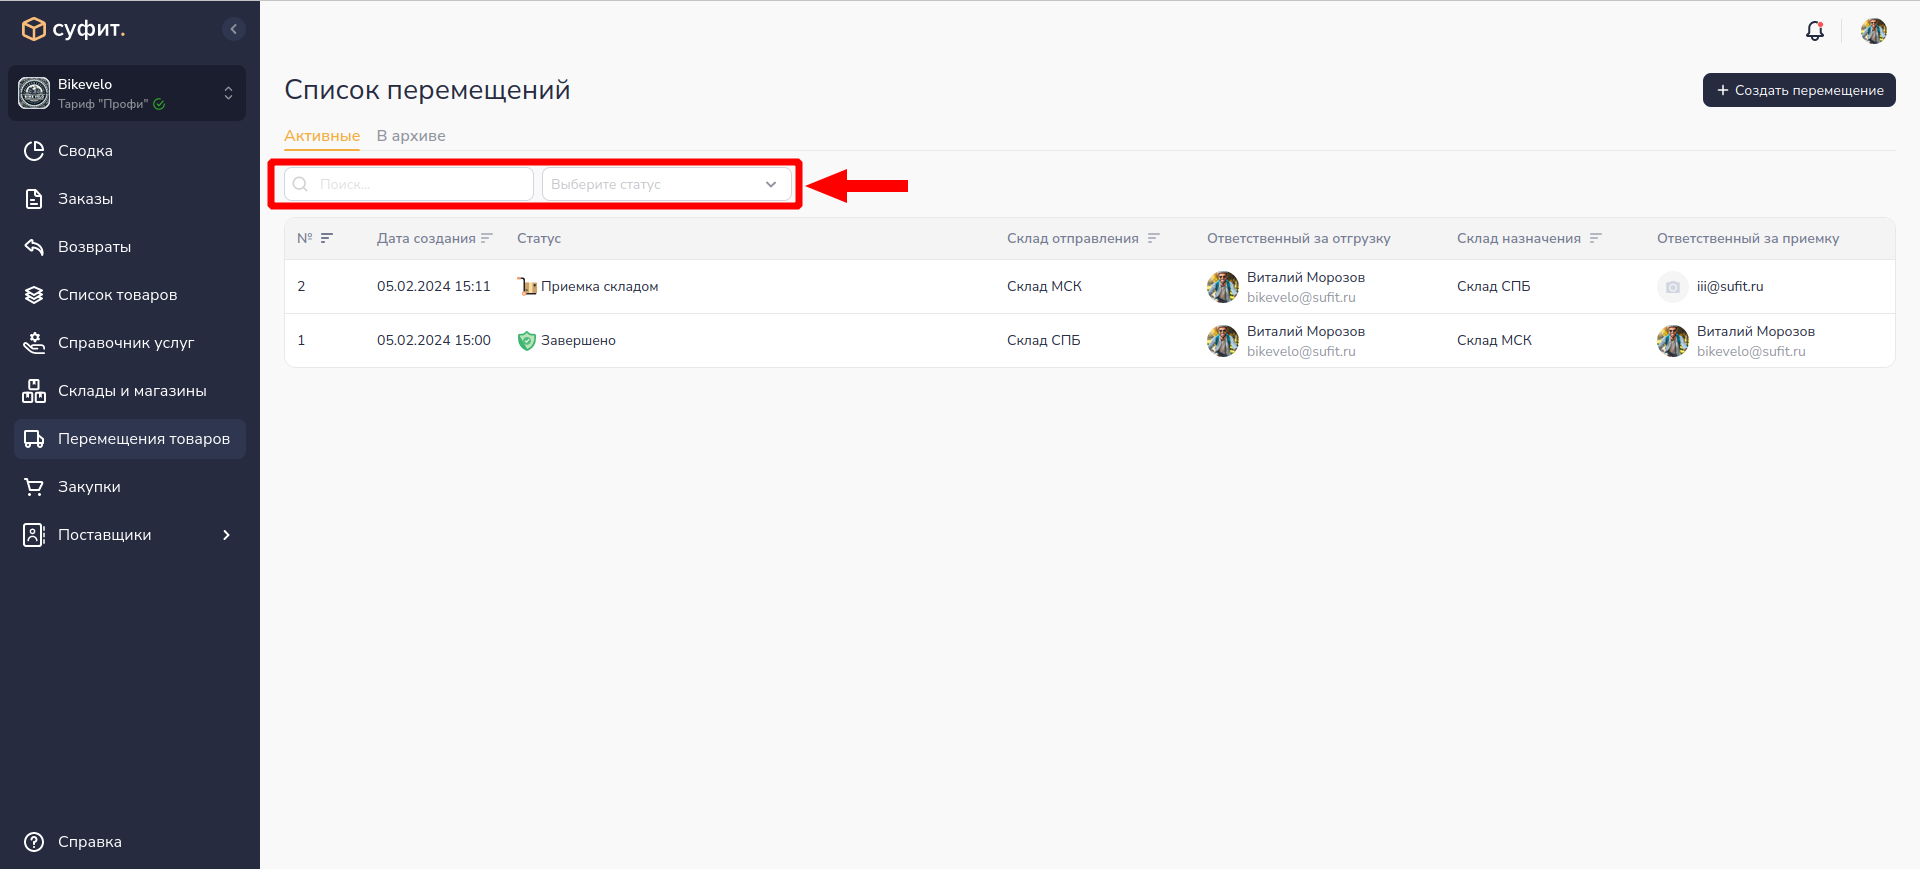Image resolution: width=1920 pixels, height=869 pixels.
Task: Open transfer number 1 row
Action: [1090, 341]
